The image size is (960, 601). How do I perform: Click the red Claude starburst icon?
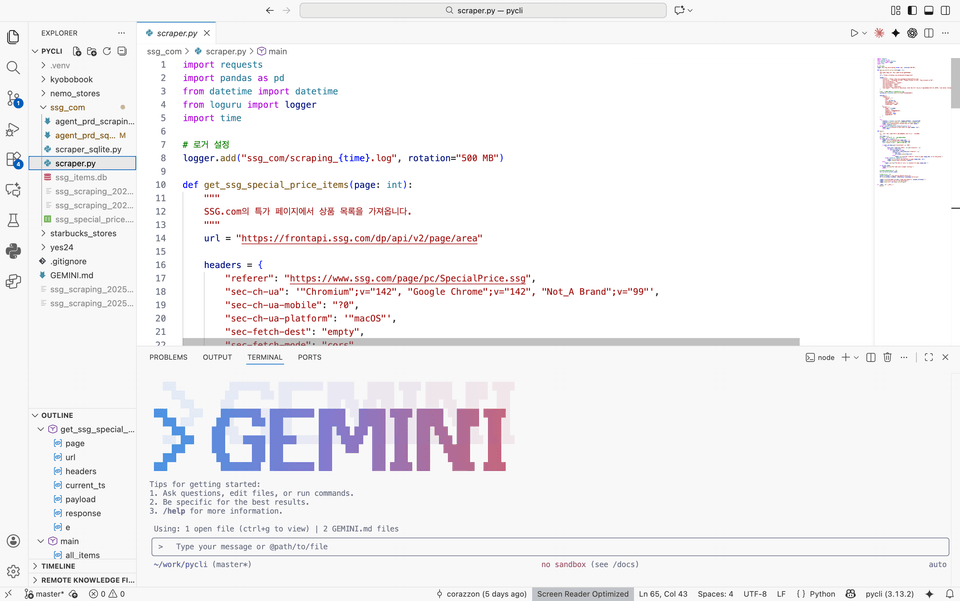[x=879, y=33]
